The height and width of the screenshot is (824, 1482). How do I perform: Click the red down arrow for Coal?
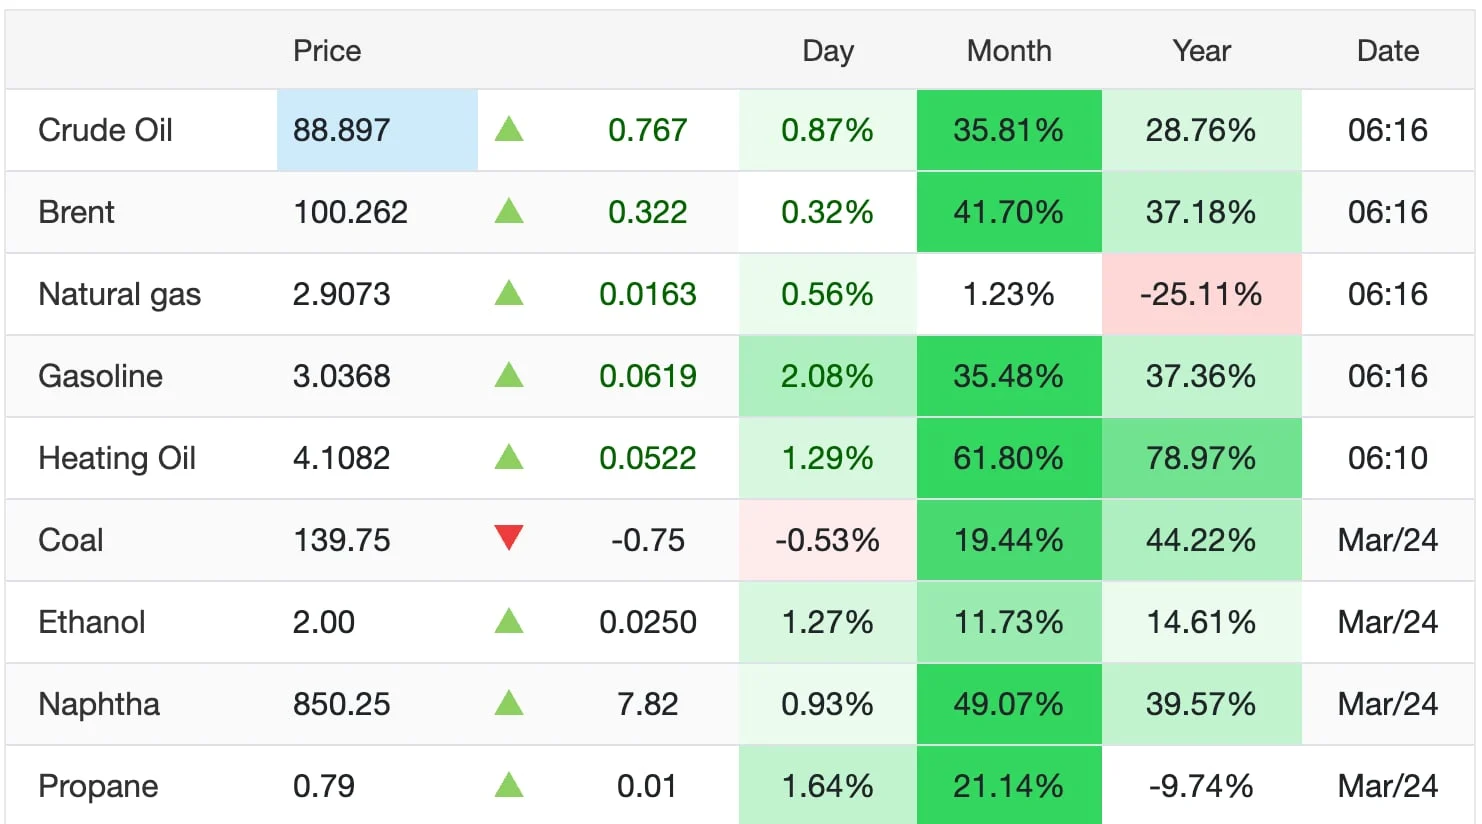pos(509,538)
